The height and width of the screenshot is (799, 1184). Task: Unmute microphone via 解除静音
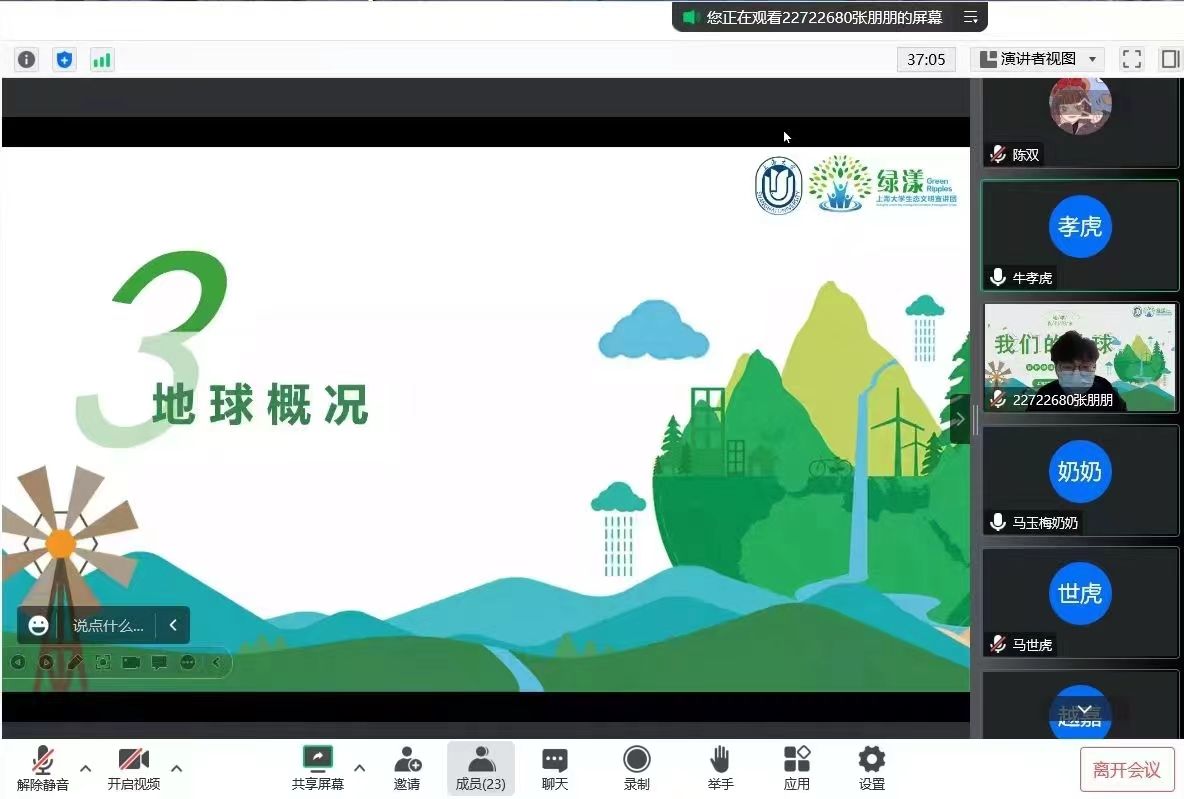click(43, 768)
